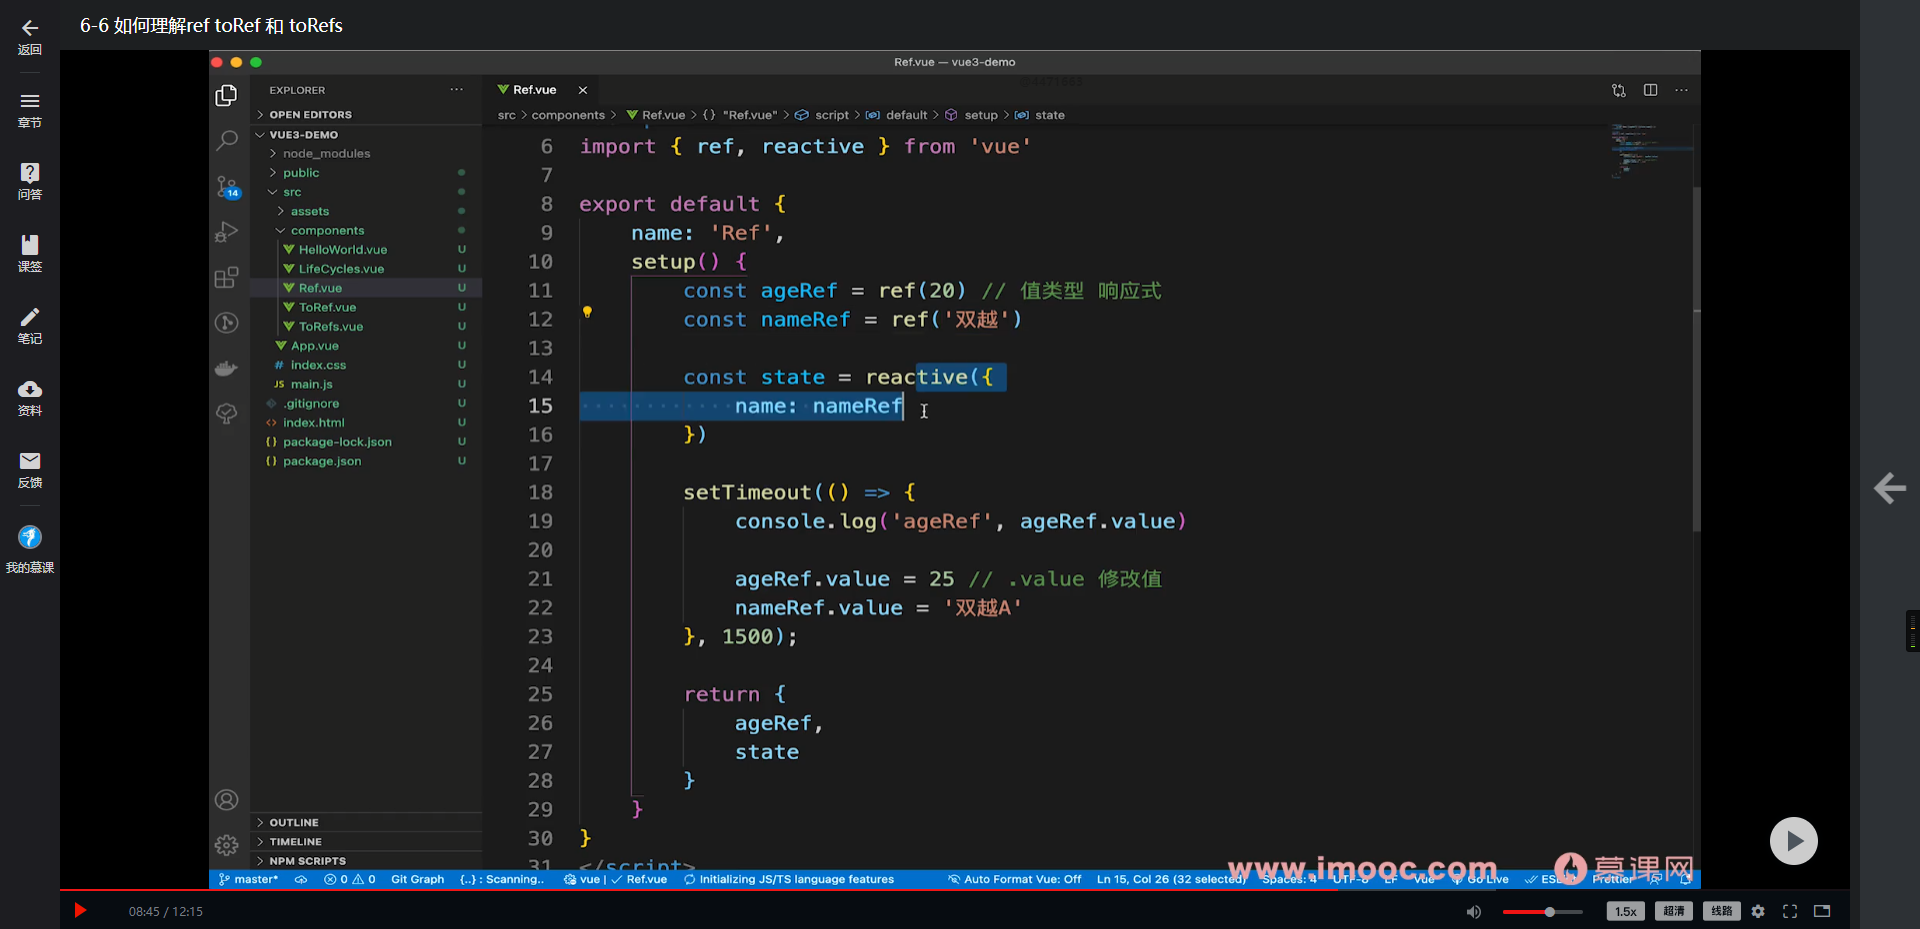
Task: Expand the OUTLINE section
Action: 294,822
